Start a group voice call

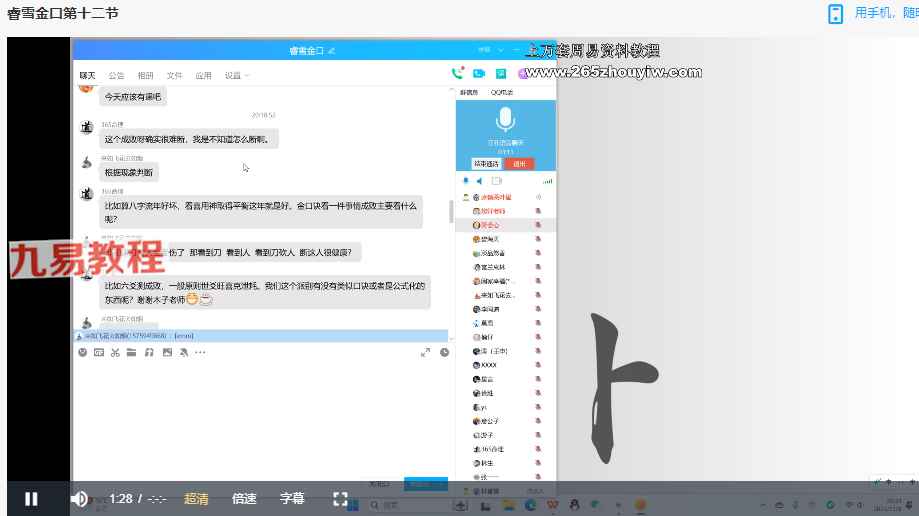(458, 73)
